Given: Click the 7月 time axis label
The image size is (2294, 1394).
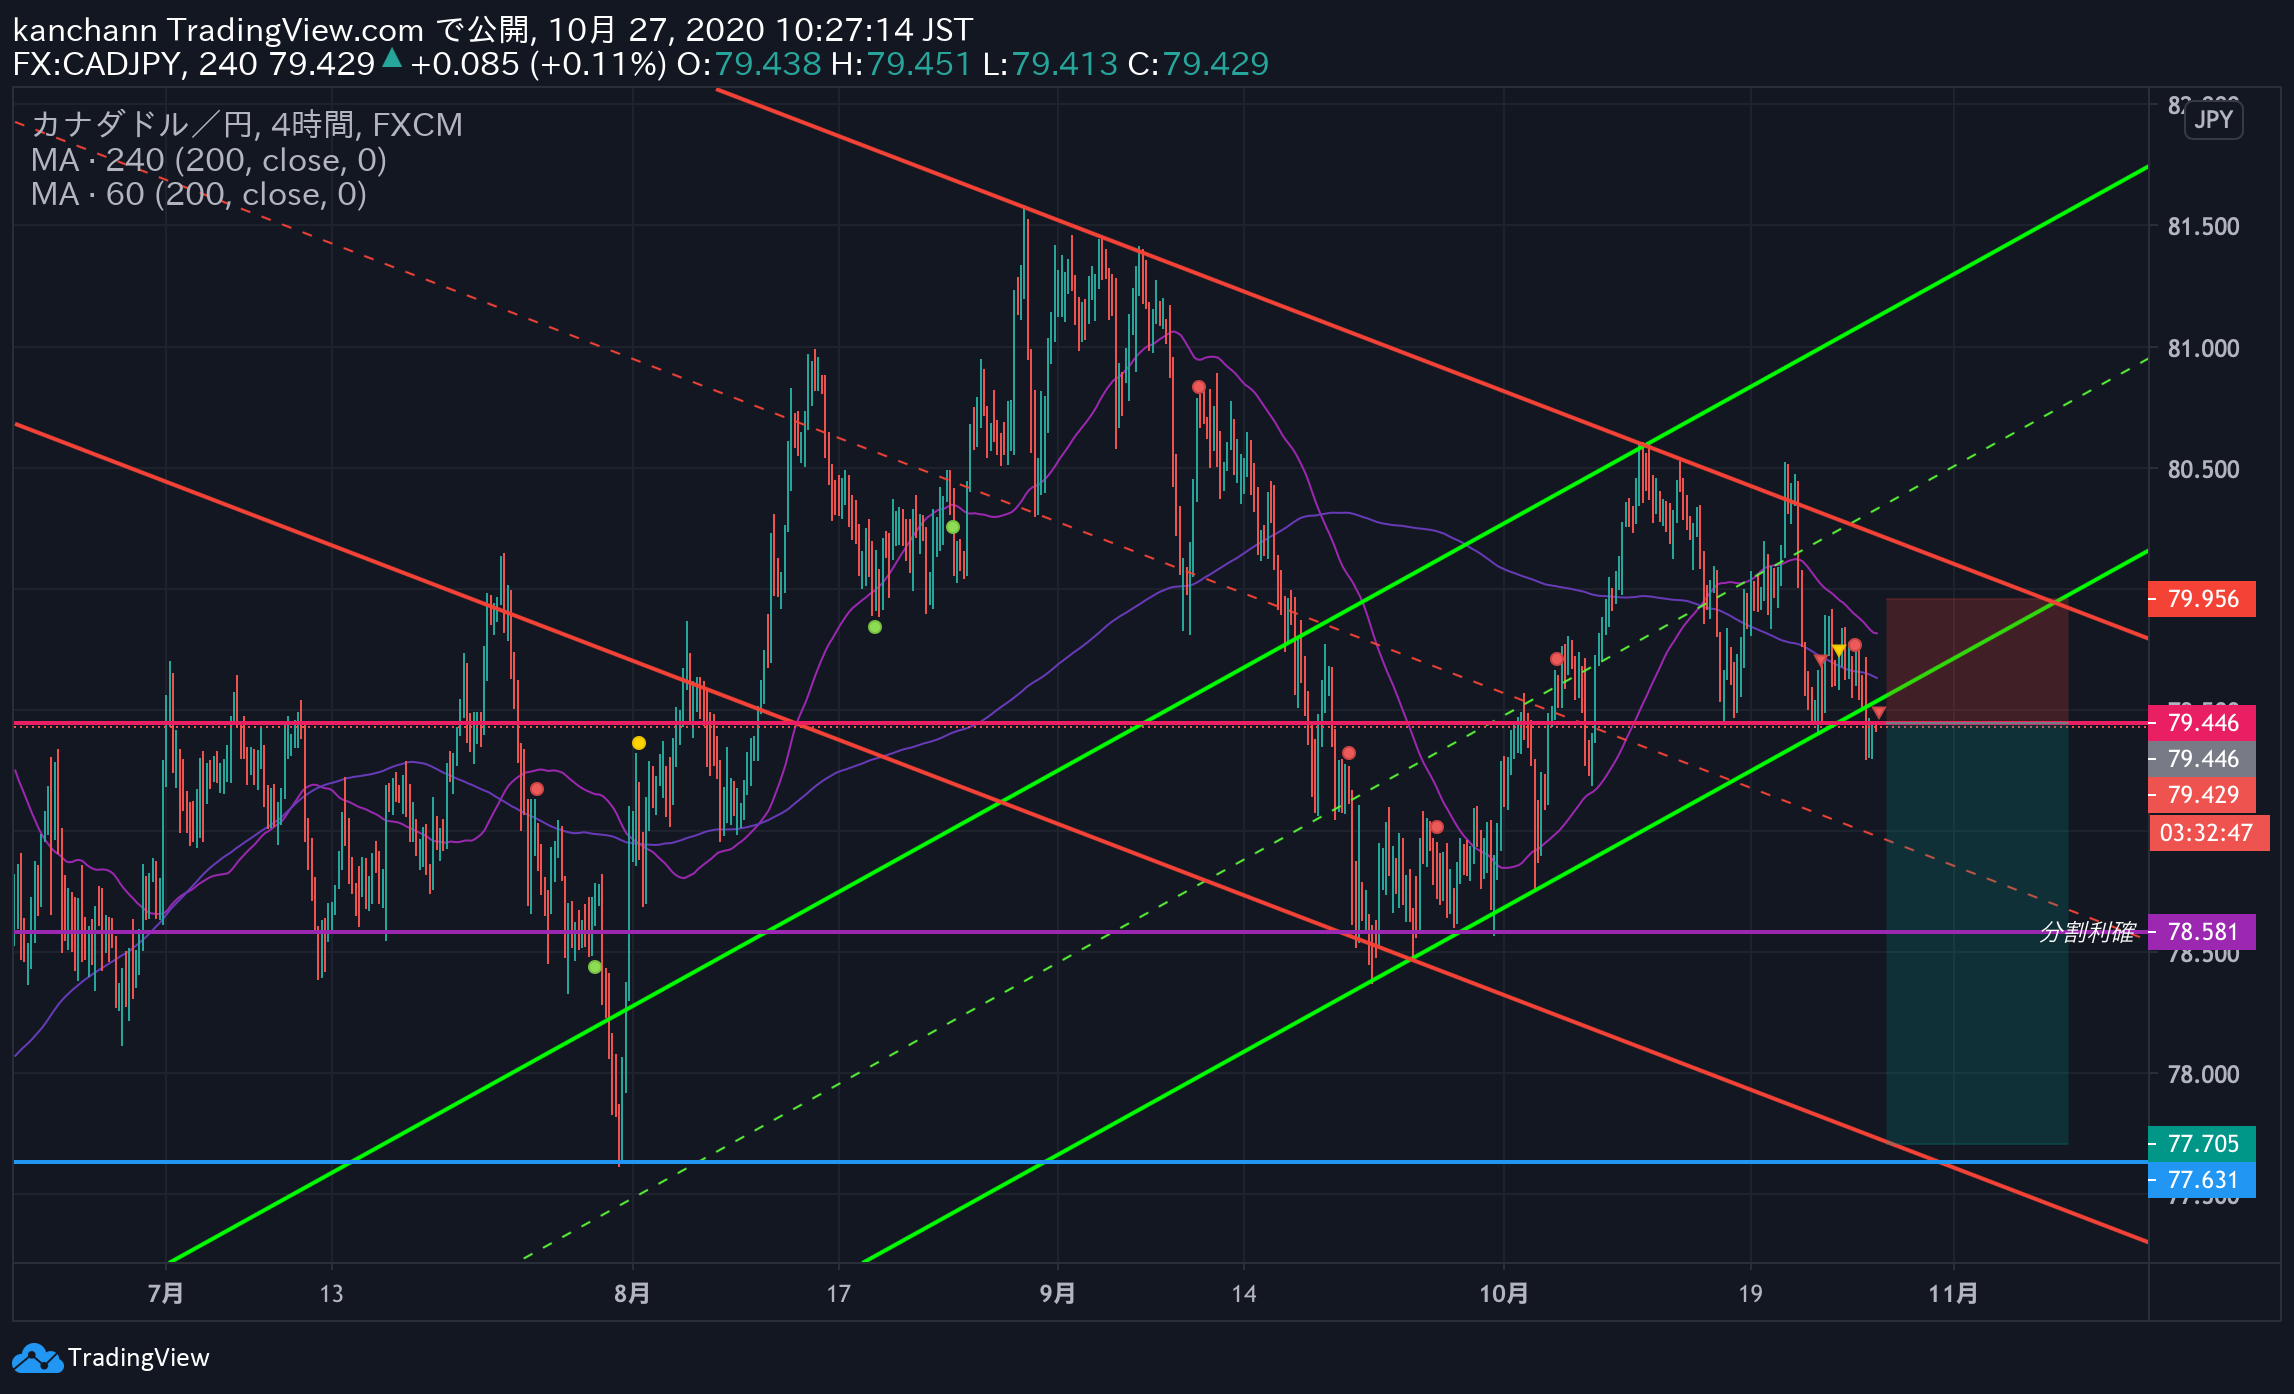Looking at the screenshot, I should pyautogui.click(x=165, y=1294).
